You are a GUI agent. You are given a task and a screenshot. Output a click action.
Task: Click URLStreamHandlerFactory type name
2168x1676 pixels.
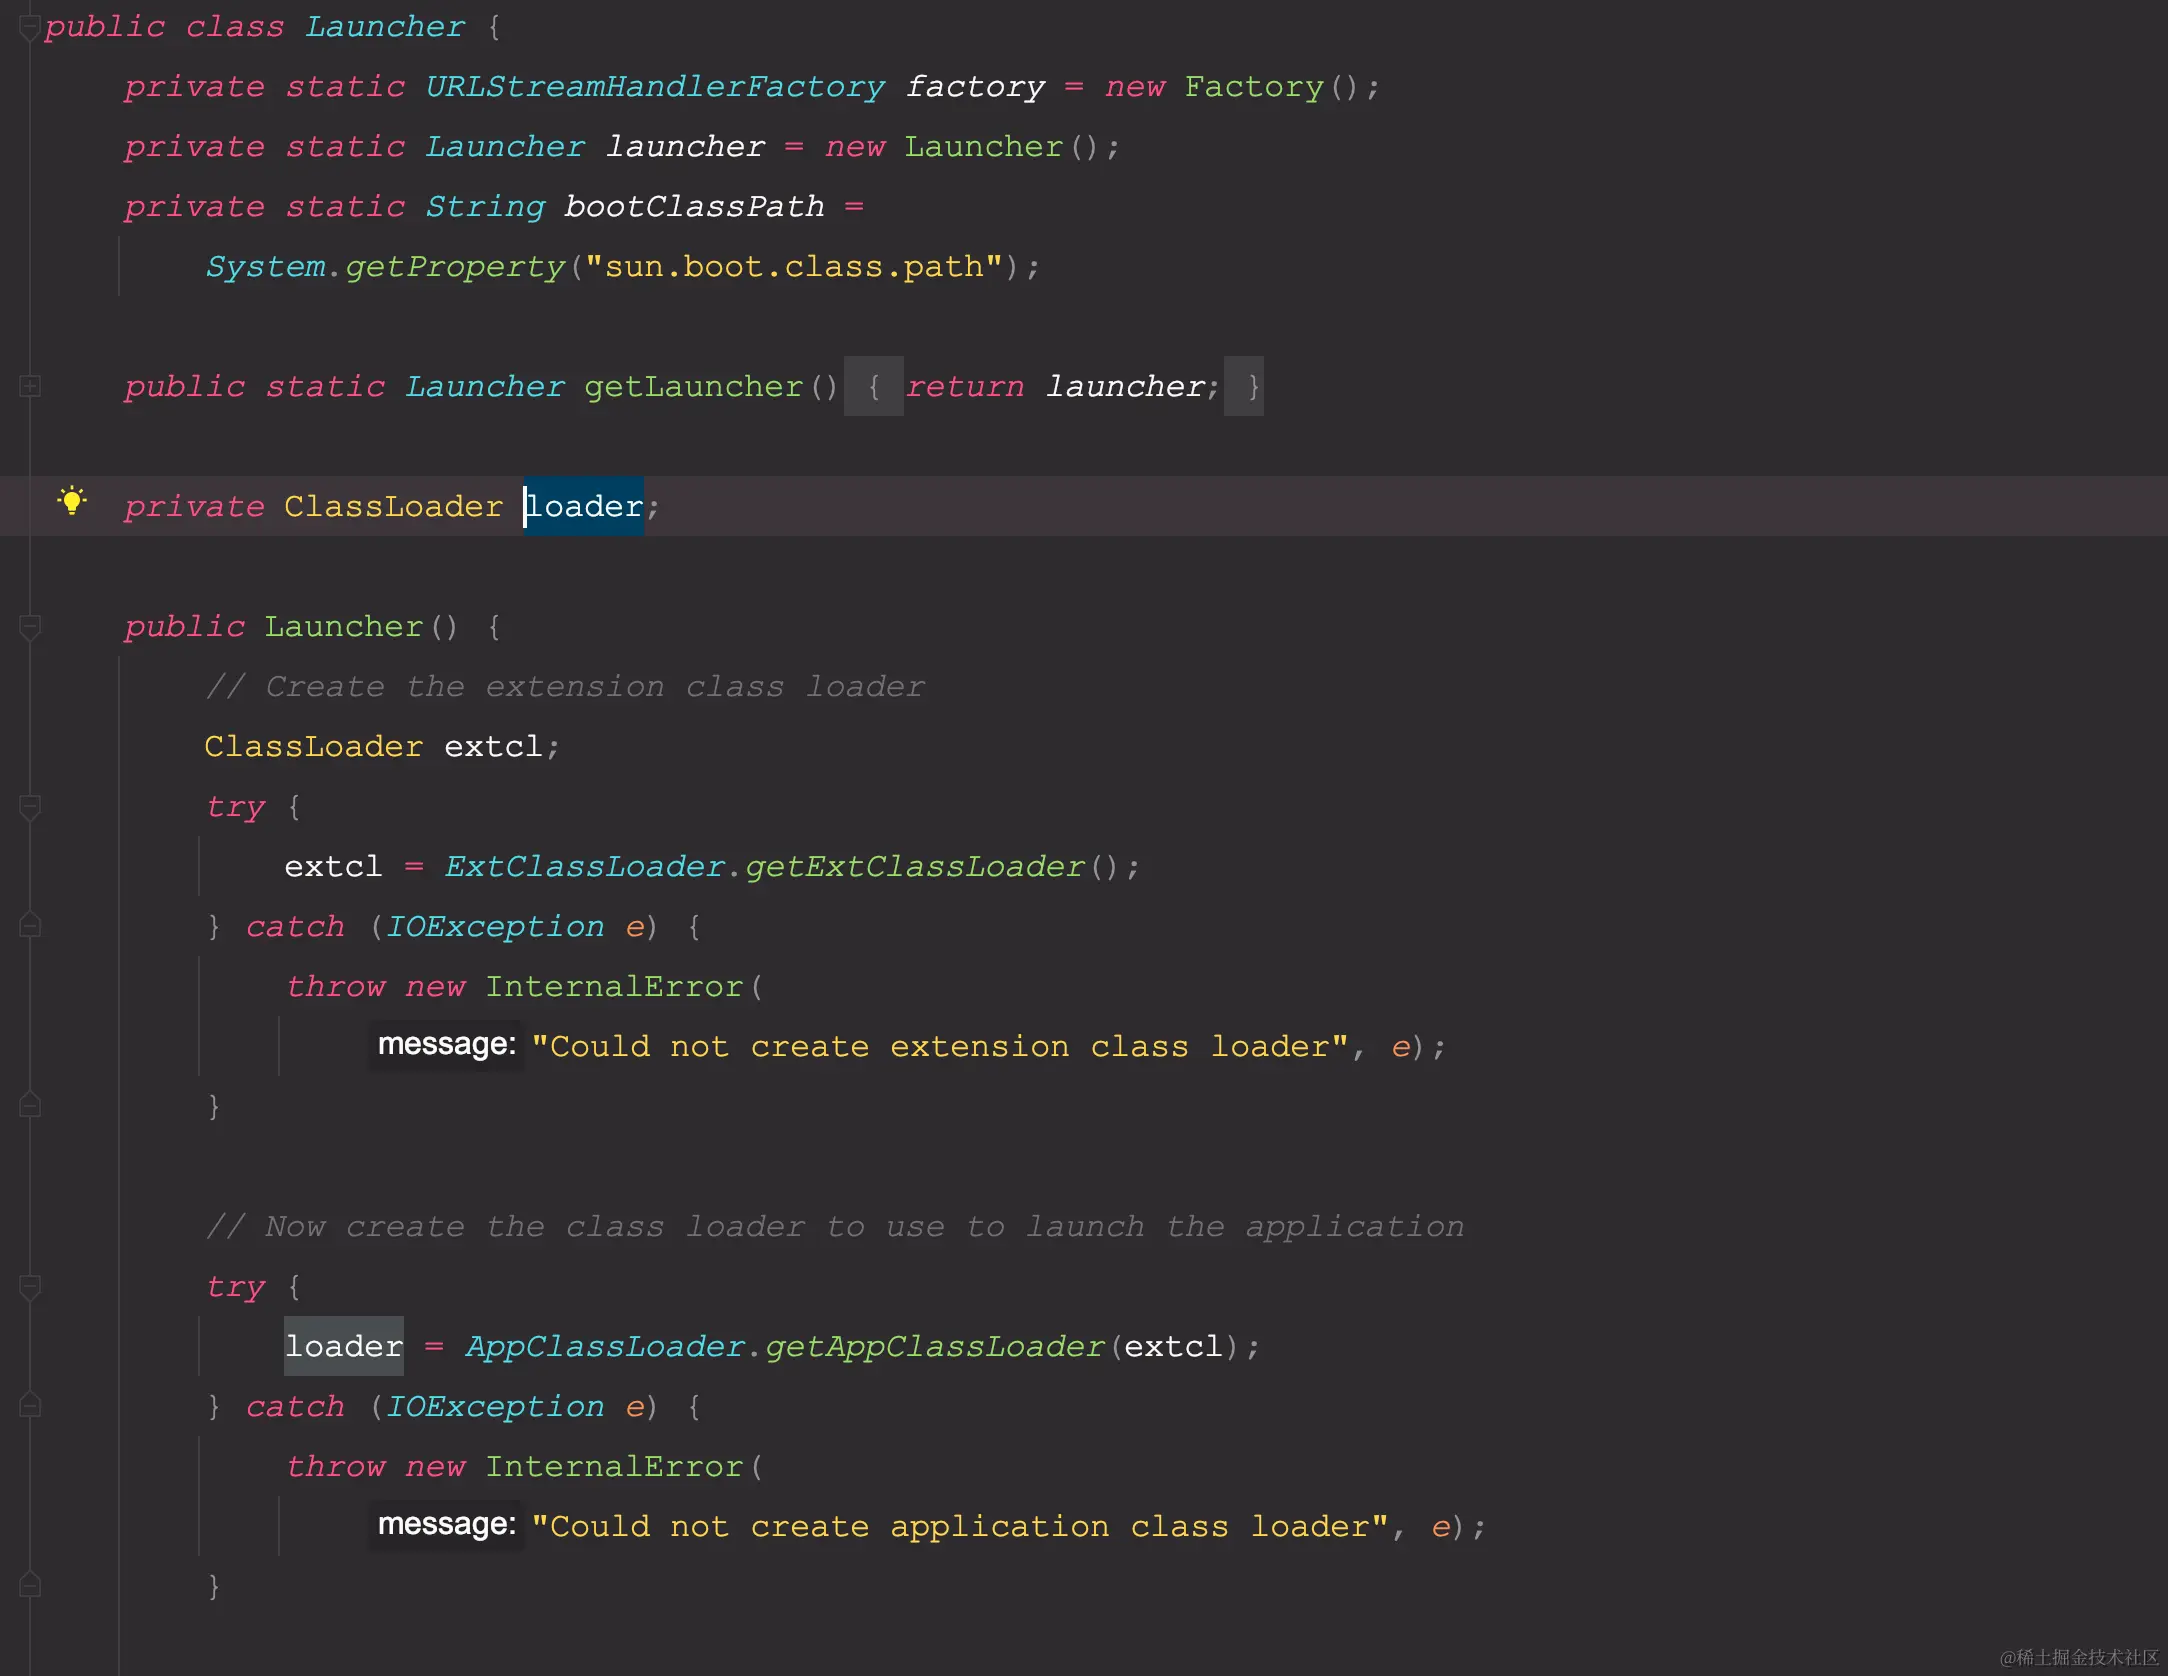click(655, 87)
